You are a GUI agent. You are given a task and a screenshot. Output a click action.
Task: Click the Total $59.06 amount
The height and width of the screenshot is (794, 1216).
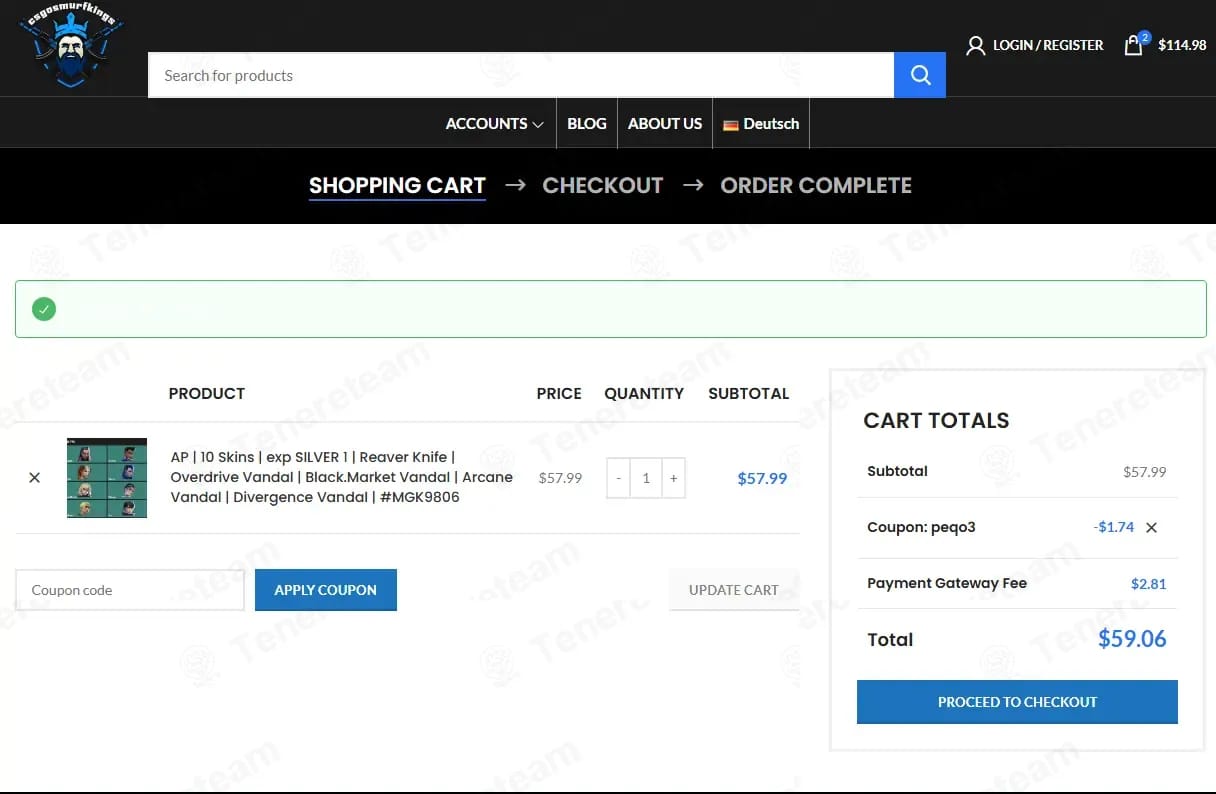pyautogui.click(x=1132, y=639)
